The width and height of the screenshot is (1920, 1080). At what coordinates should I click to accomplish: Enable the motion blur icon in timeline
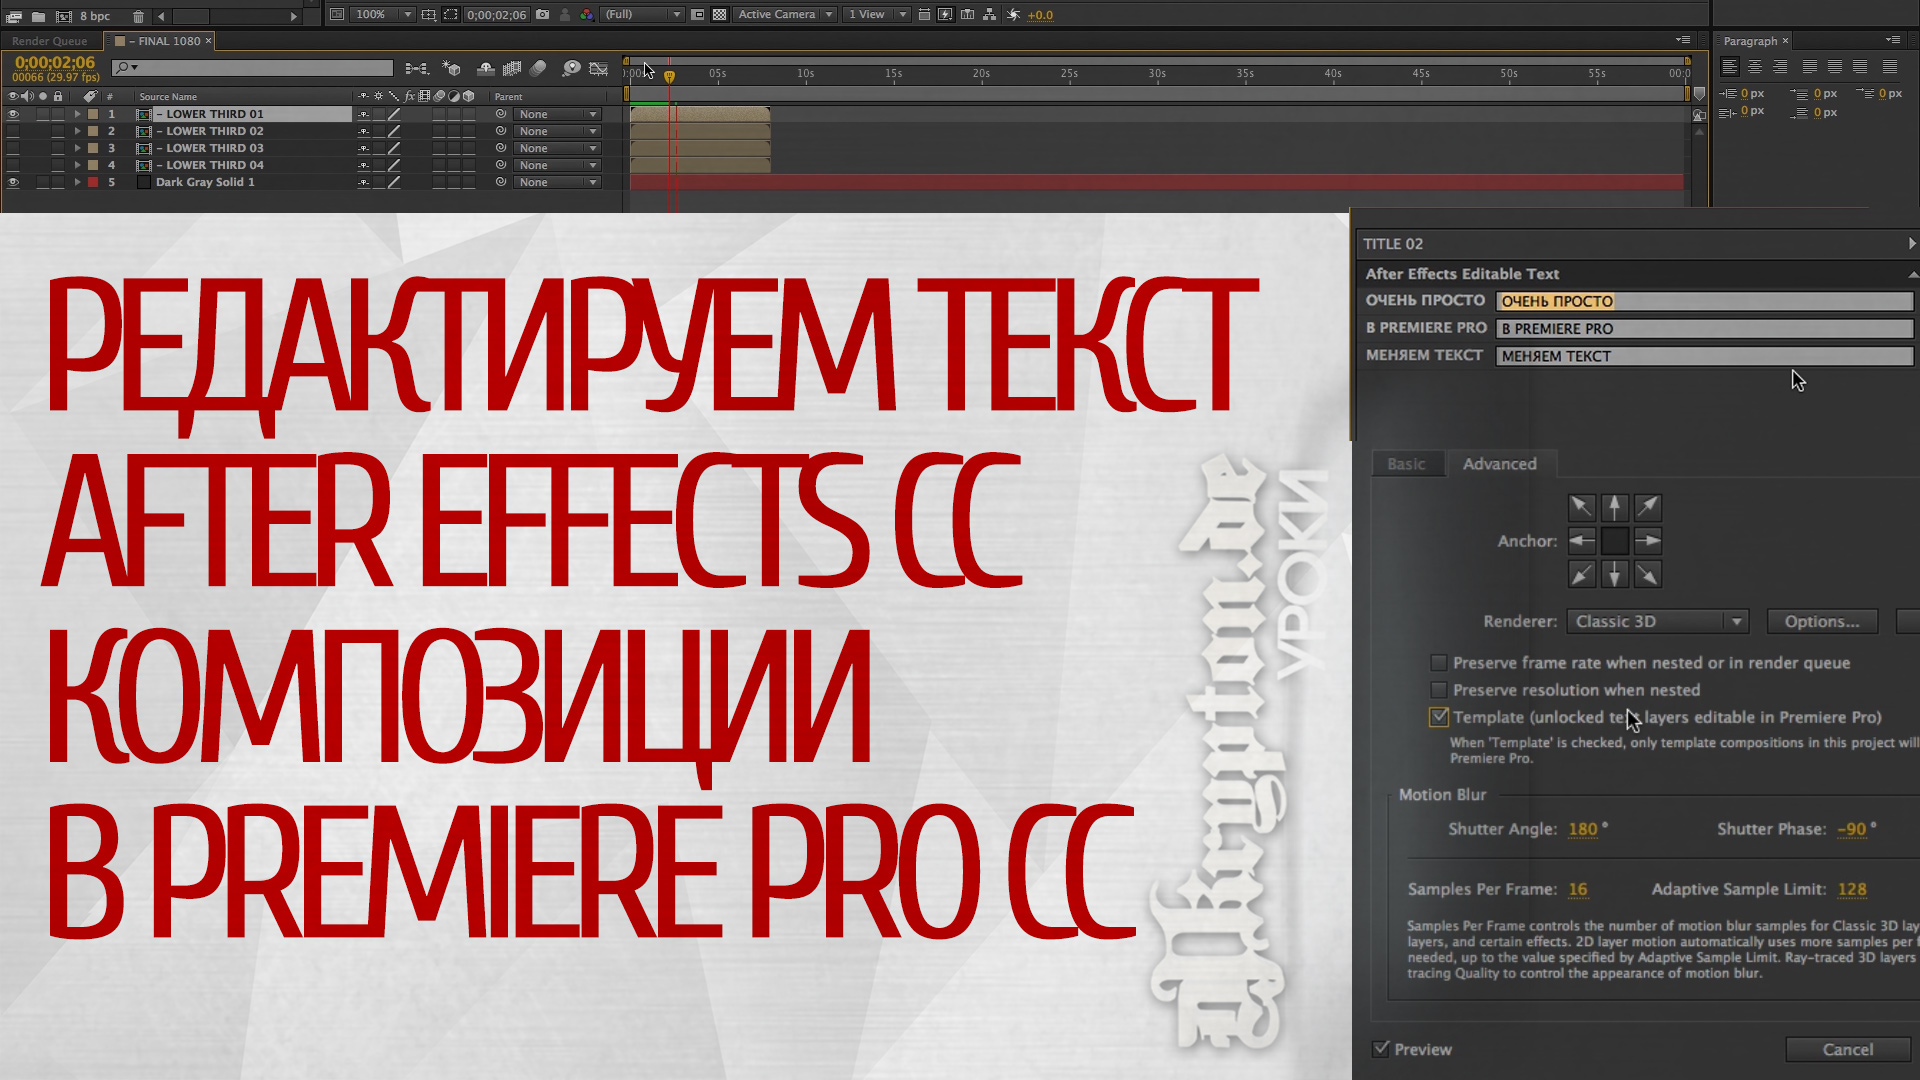[x=538, y=69]
